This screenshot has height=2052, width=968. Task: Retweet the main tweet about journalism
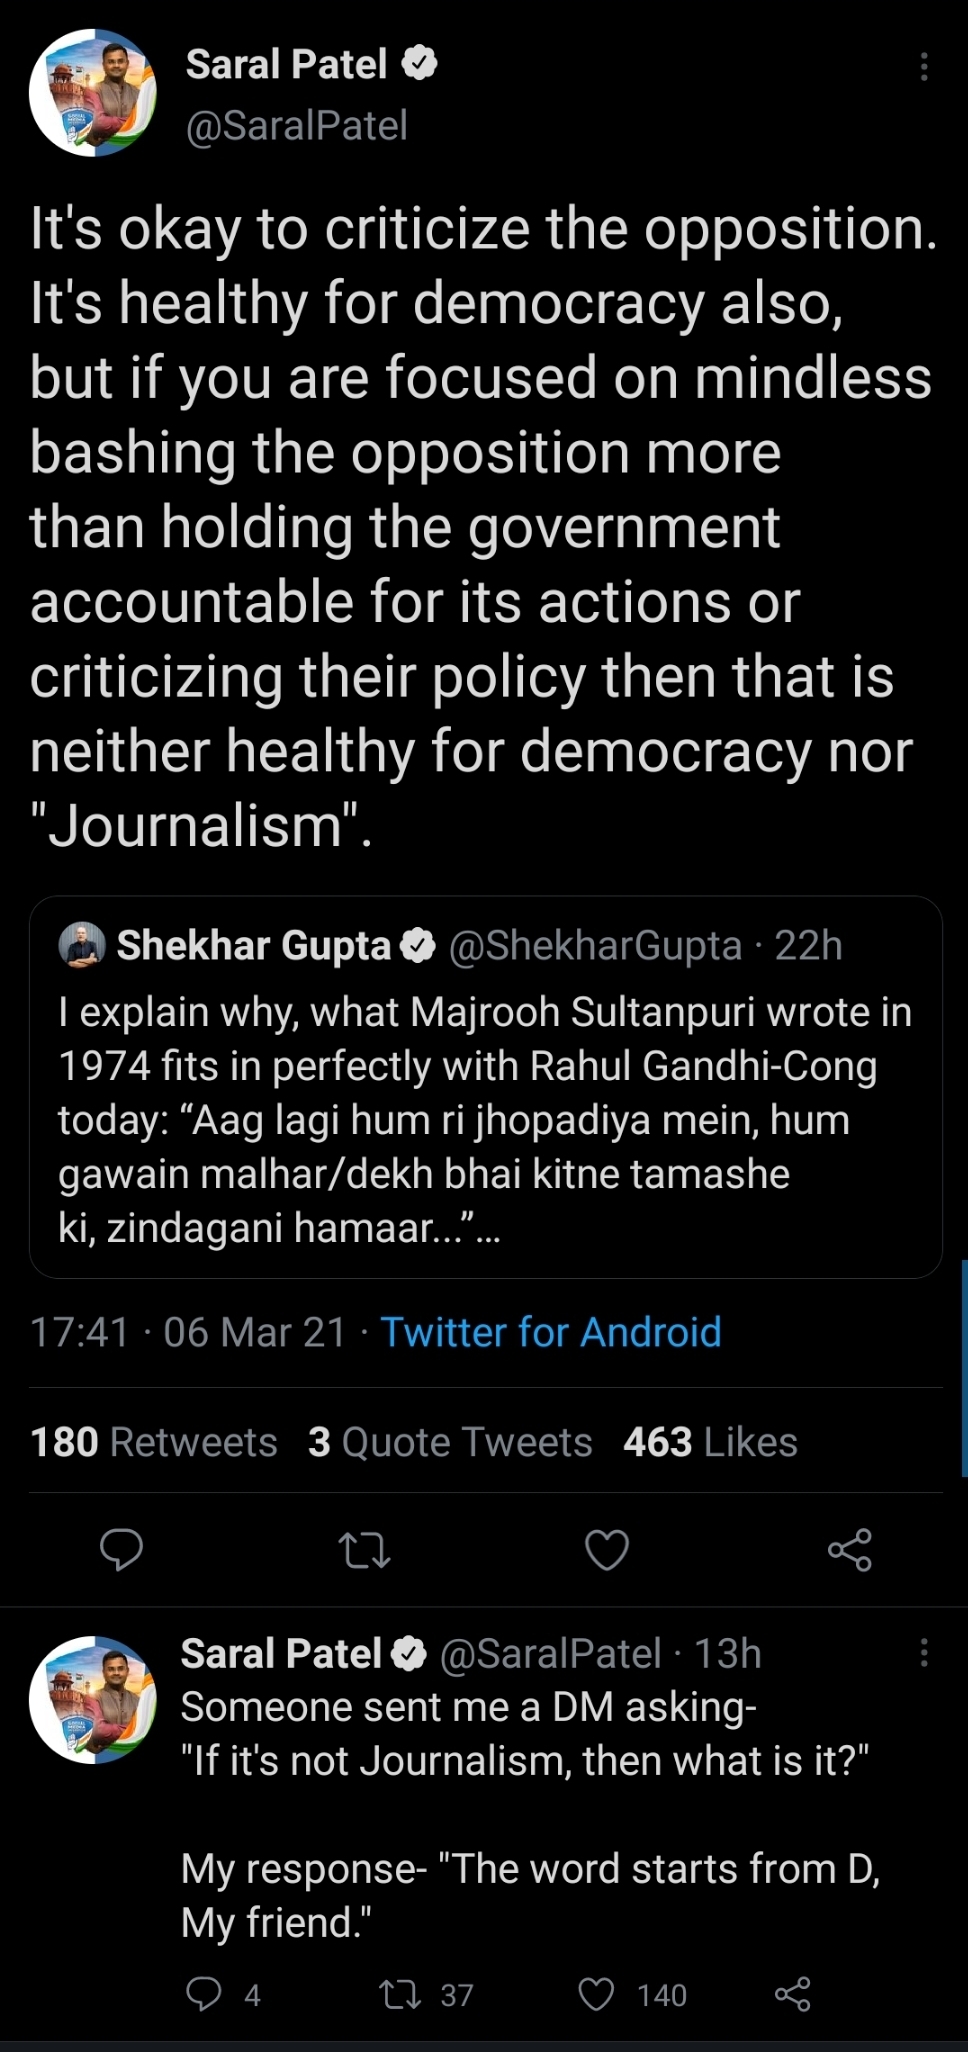pyautogui.click(x=364, y=1550)
